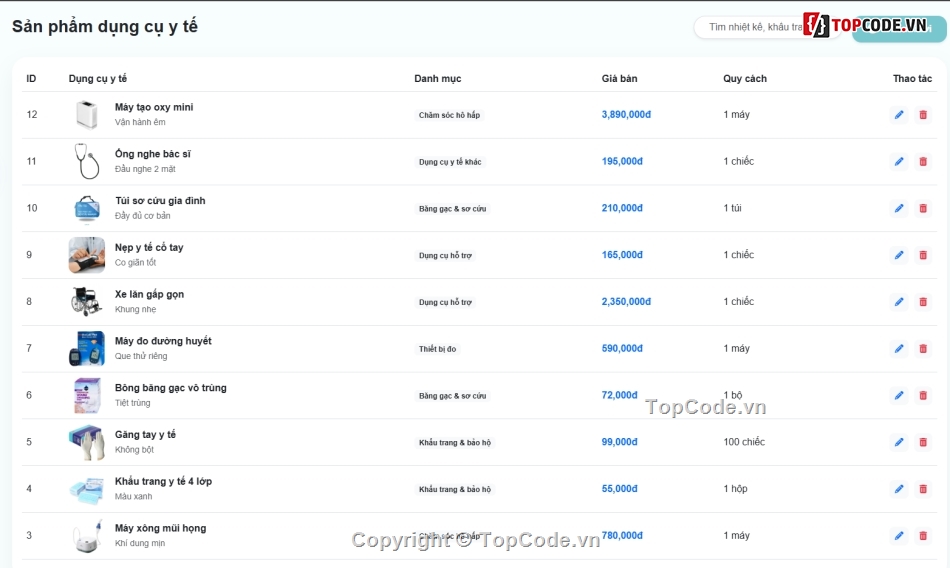The width and height of the screenshot is (950, 568).
Task: Click the Xe lăn gấp gọn product name
Action: (x=149, y=295)
